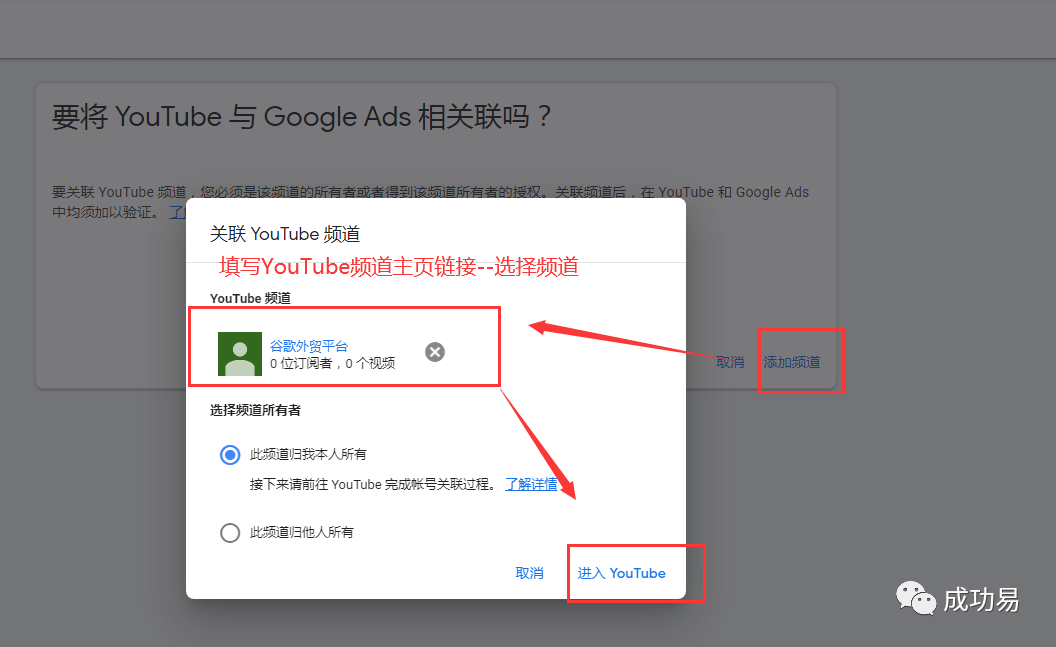The height and width of the screenshot is (647, 1056).
Task: Open the 了解详情 link in dialog
Action: (x=531, y=484)
